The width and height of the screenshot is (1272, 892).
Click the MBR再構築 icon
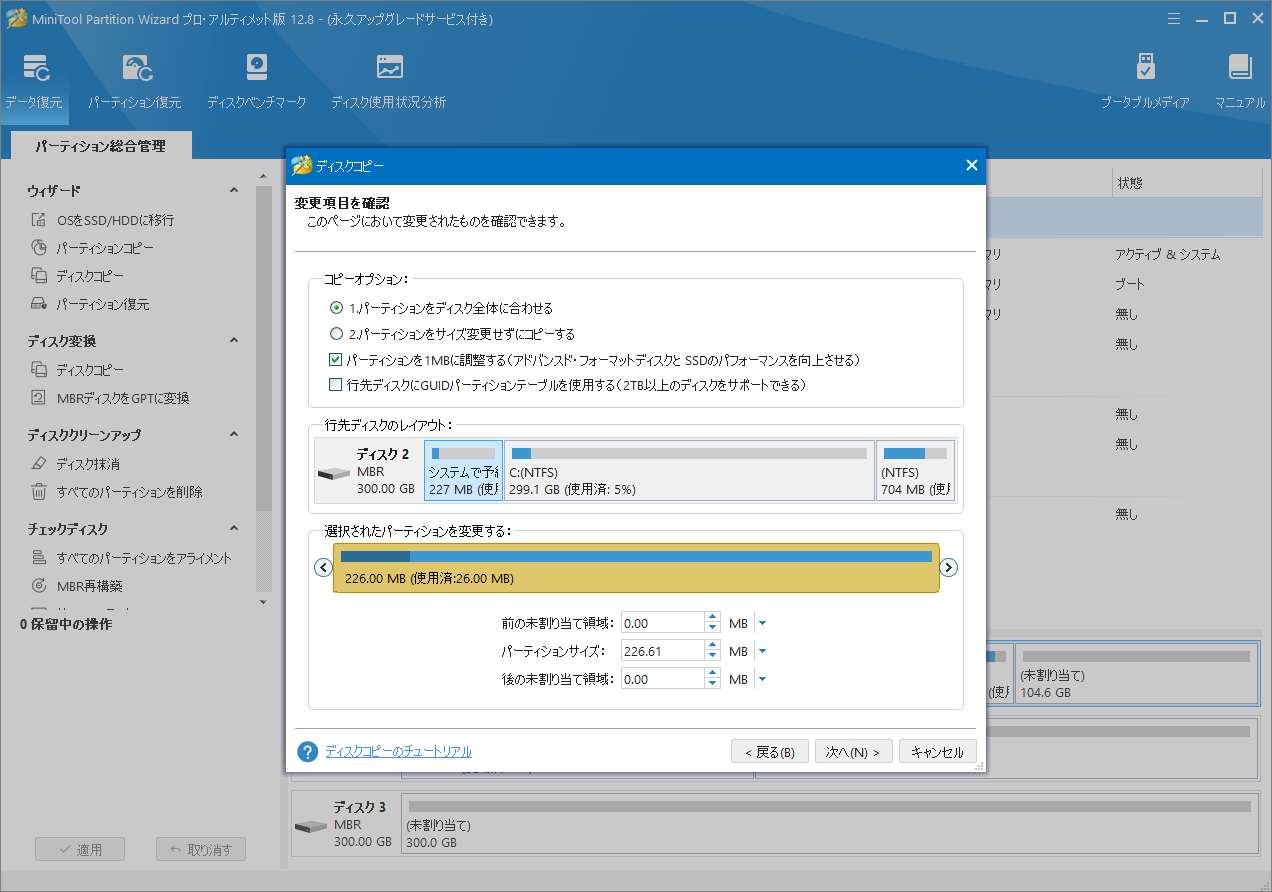pos(38,586)
